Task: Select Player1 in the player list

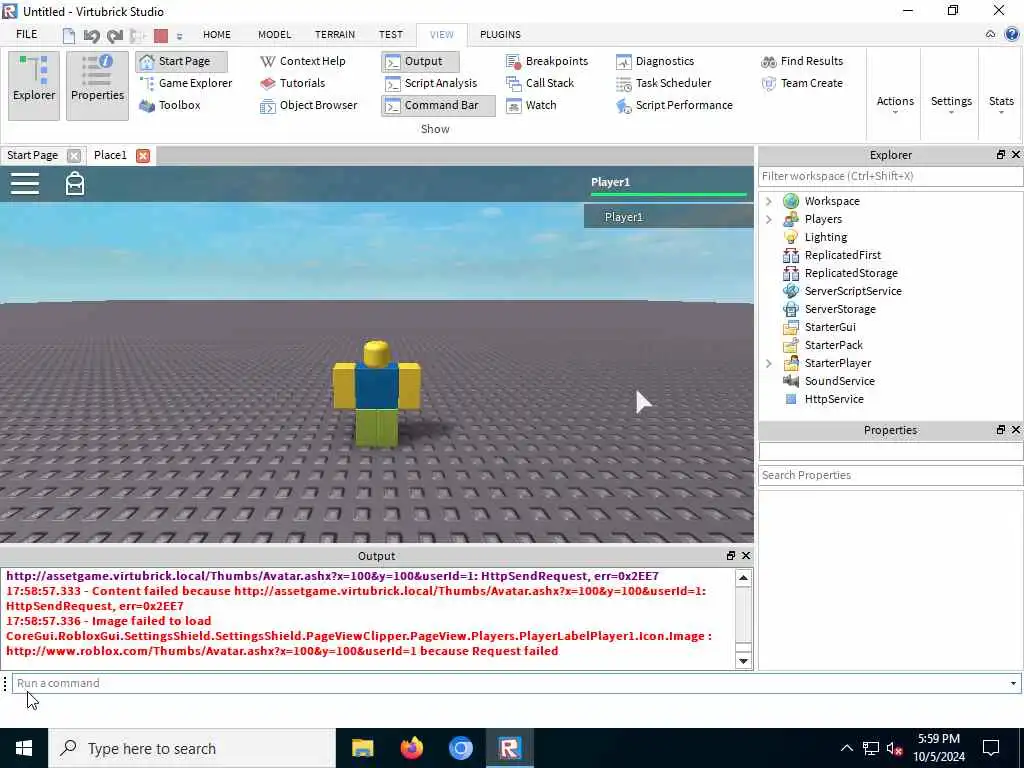Action: coord(668,217)
